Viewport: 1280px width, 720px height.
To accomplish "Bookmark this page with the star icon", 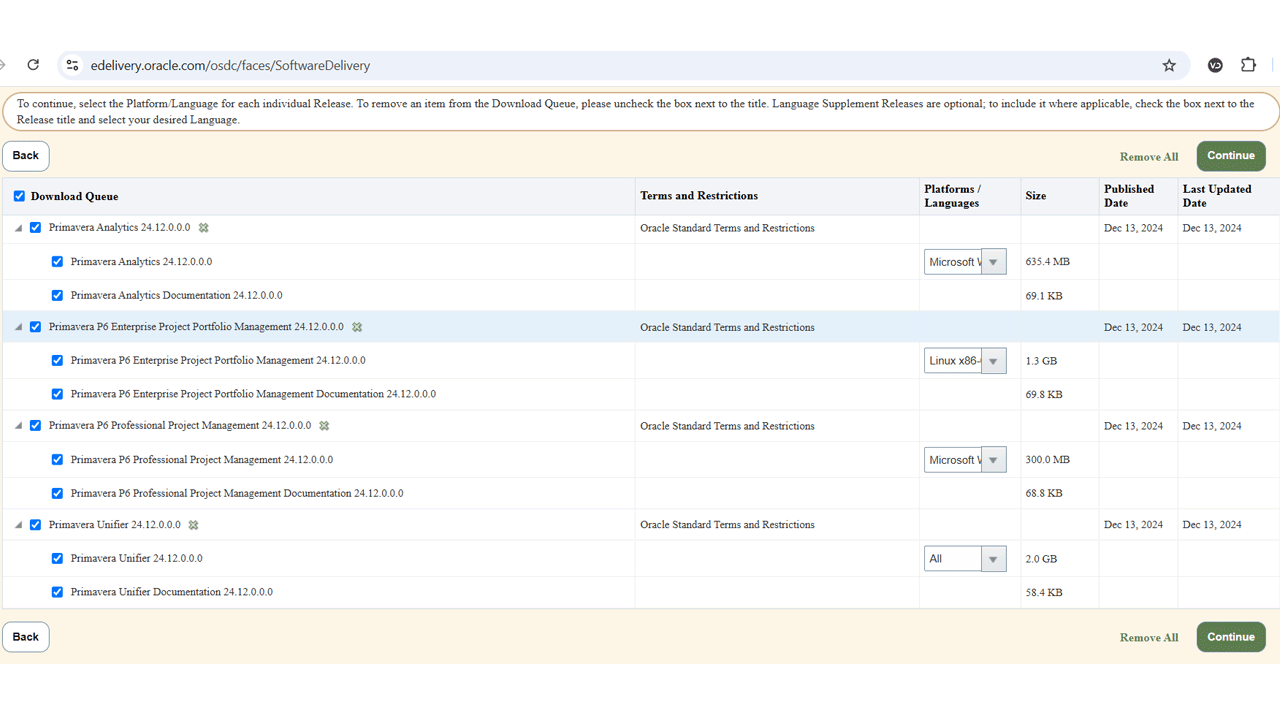I will click(1169, 65).
